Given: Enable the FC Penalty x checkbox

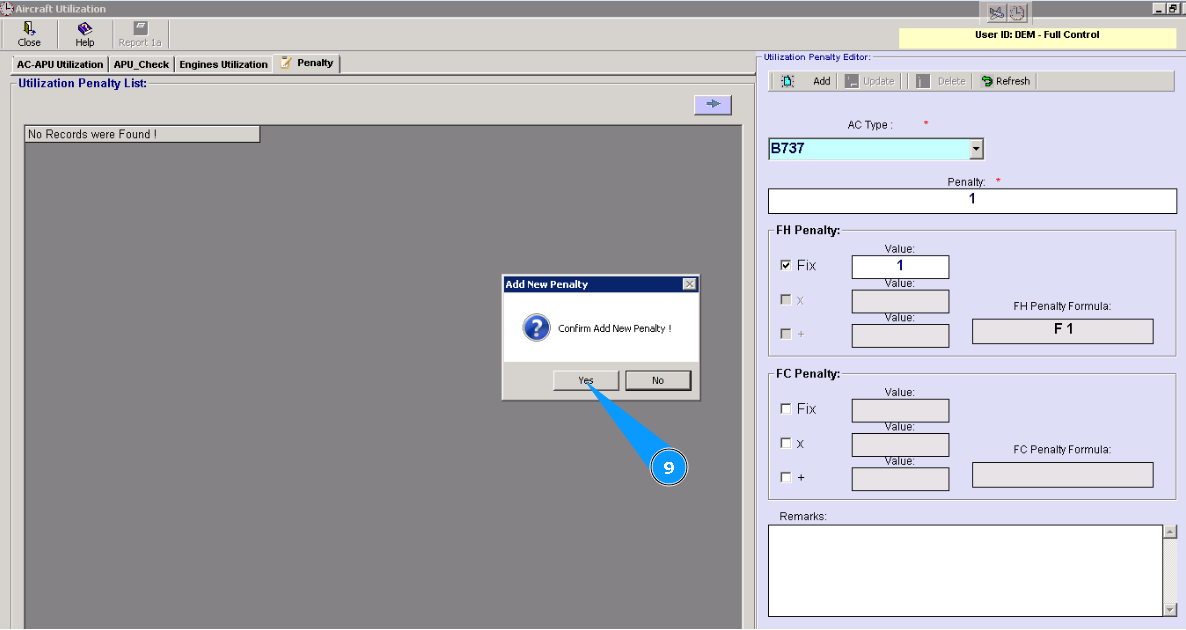Looking at the screenshot, I should tap(785, 443).
